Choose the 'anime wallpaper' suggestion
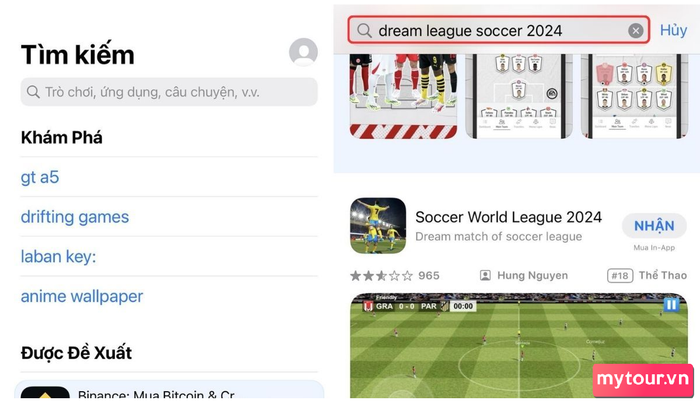700x405 pixels. click(x=82, y=296)
